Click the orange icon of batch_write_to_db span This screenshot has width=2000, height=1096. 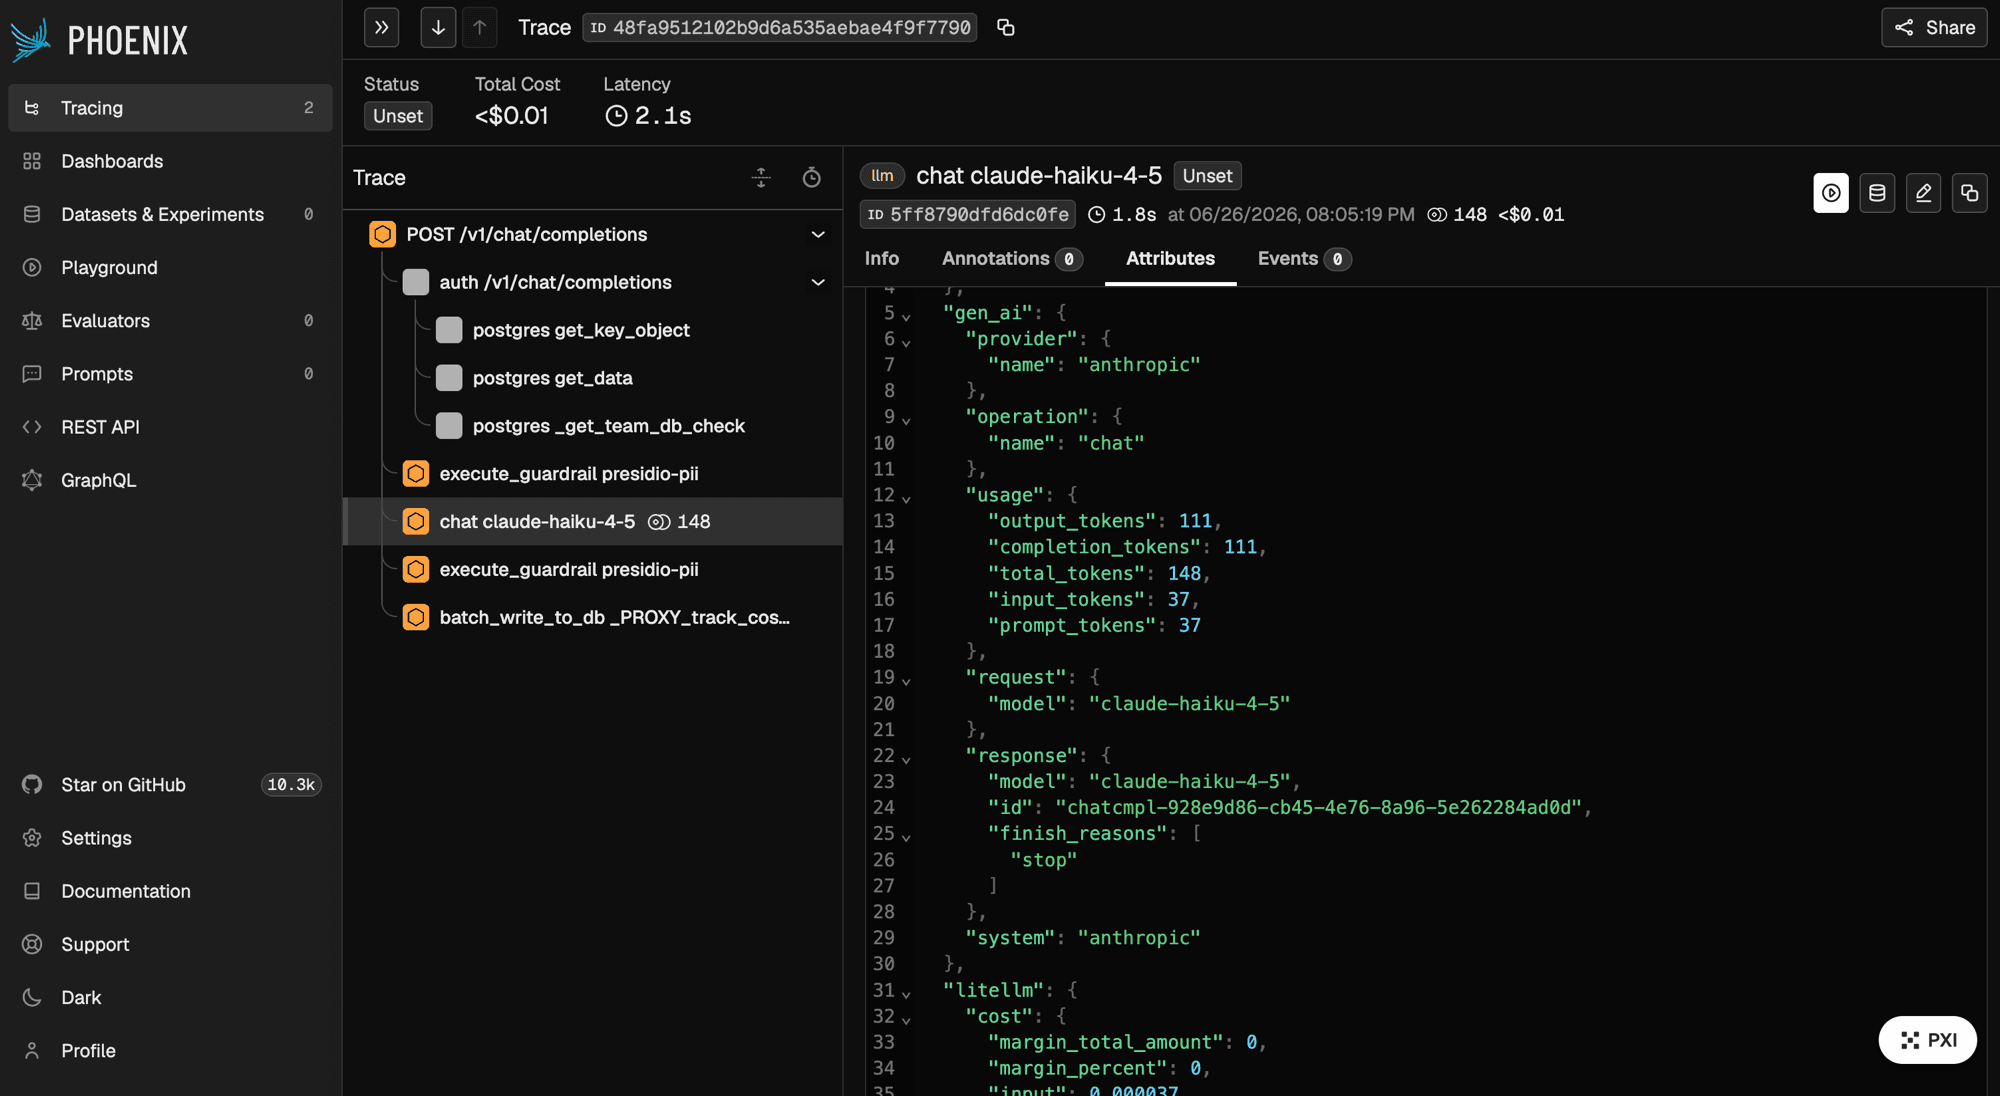coord(416,618)
